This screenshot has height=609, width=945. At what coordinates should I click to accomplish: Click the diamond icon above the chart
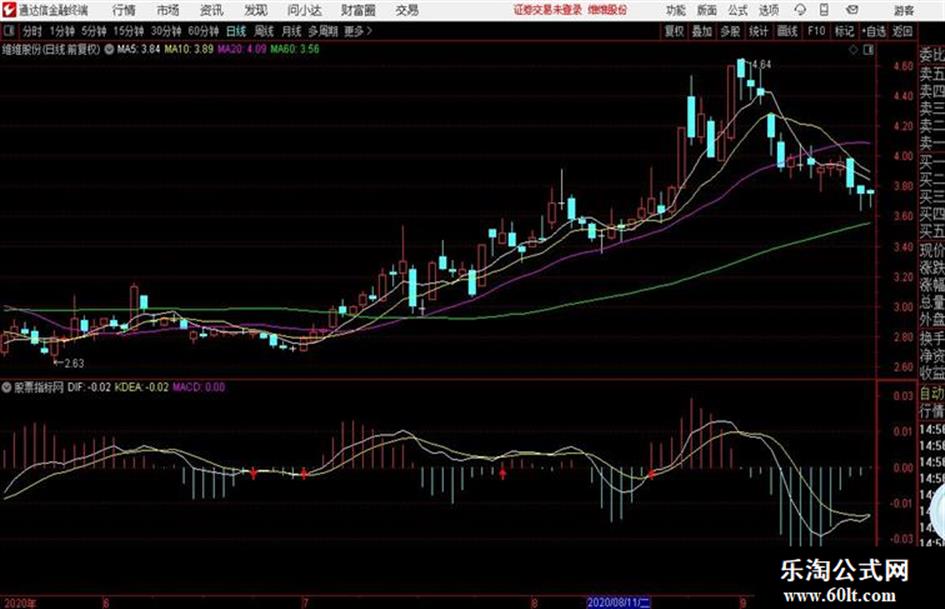coord(853,50)
